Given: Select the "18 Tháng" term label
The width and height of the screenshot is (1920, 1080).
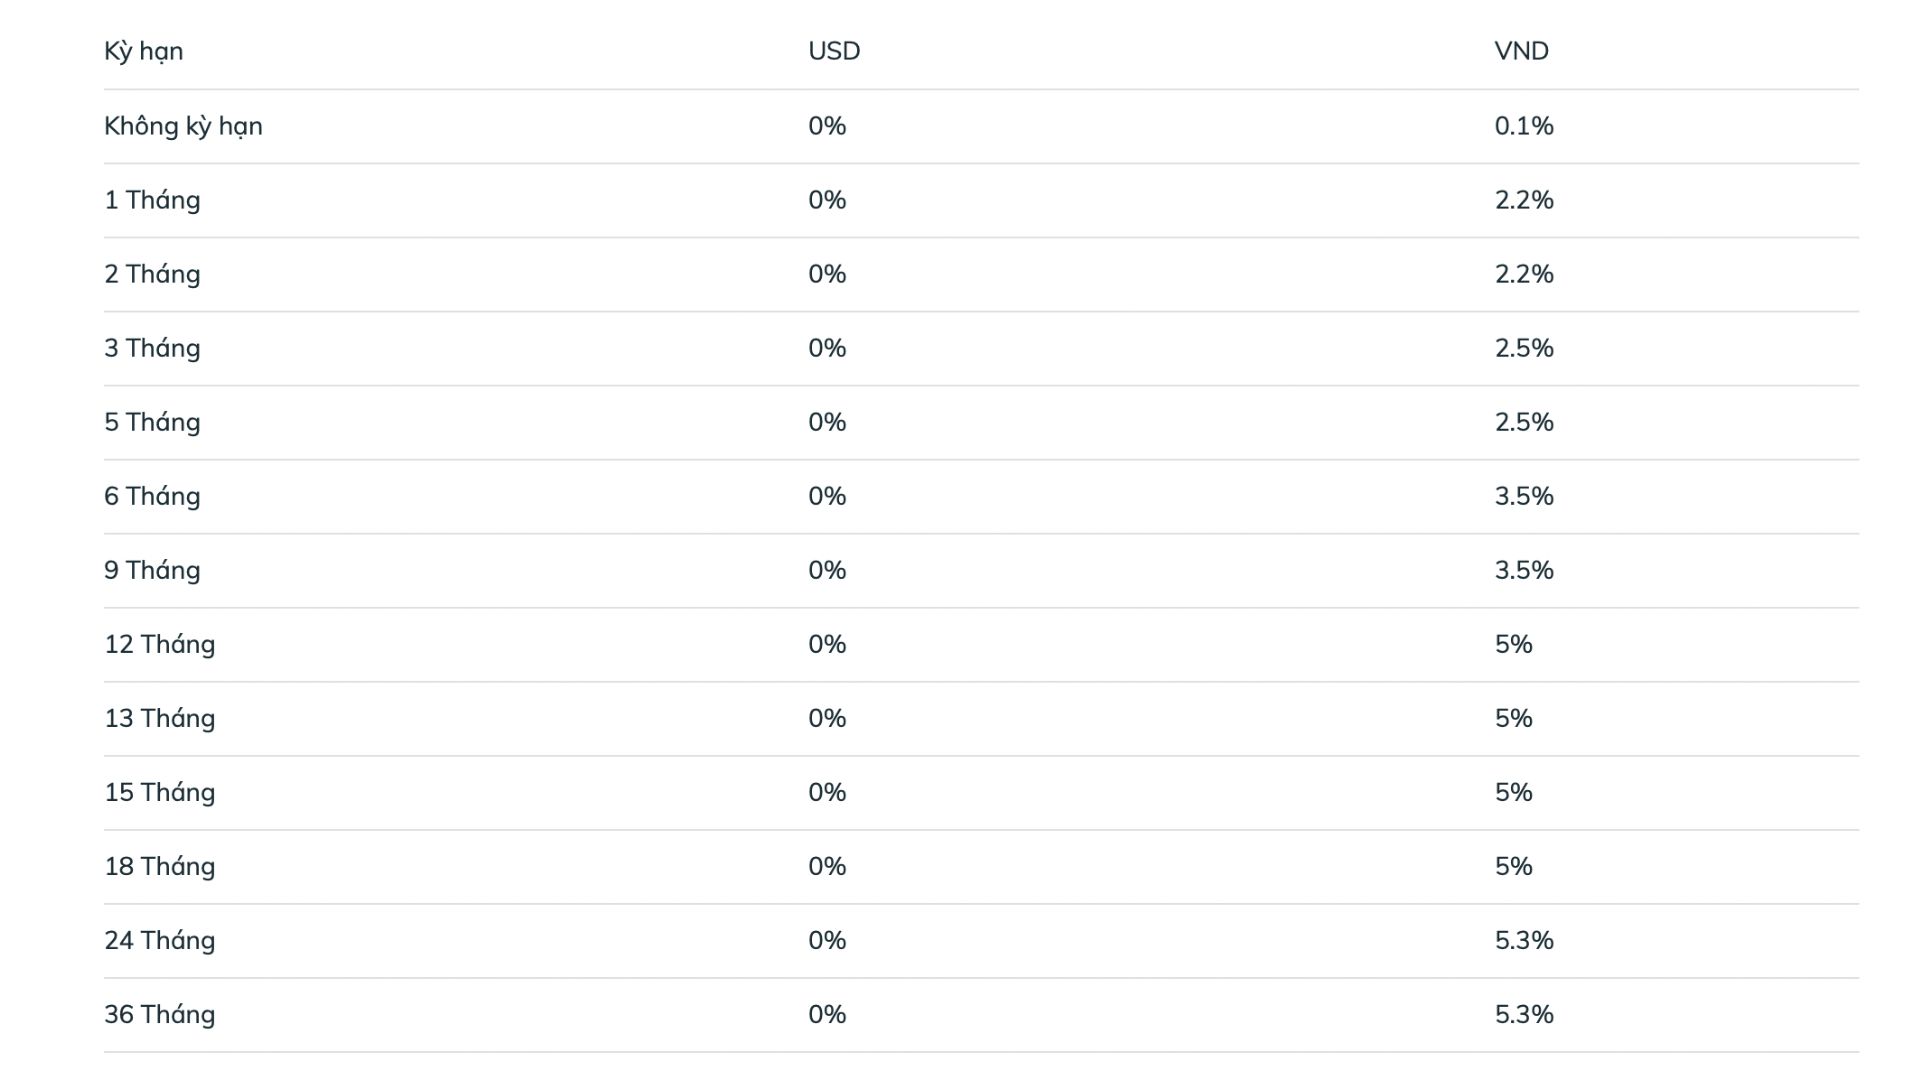Looking at the screenshot, I should 160,866.
